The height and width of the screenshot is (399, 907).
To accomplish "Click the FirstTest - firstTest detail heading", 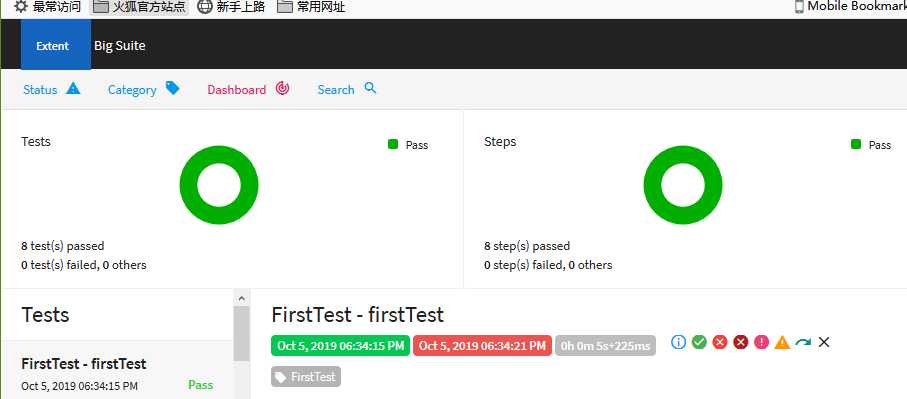I will (357, 315).
